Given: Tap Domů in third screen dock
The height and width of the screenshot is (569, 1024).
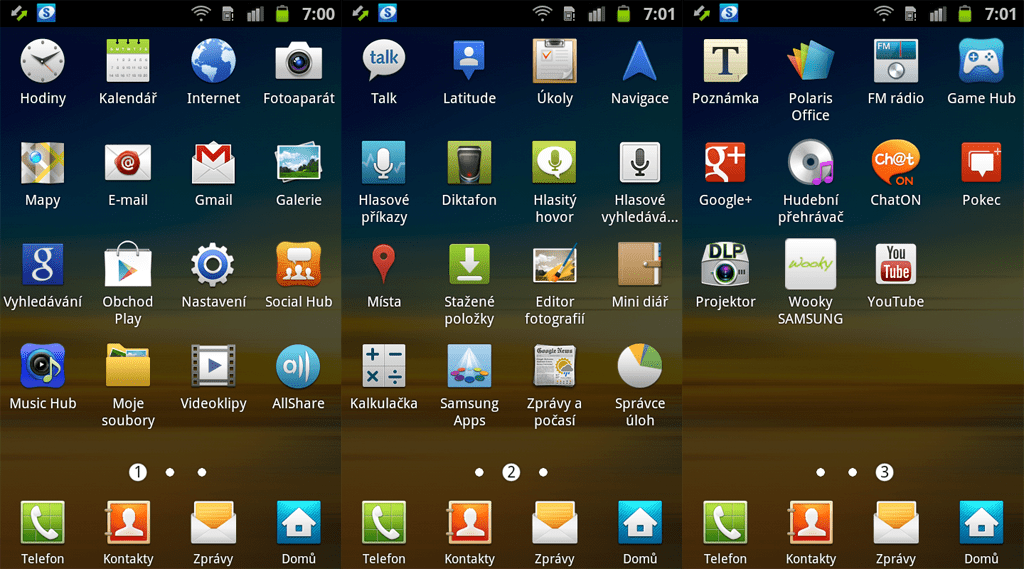Looking at the screenshot, I should [x=981, y=523].
